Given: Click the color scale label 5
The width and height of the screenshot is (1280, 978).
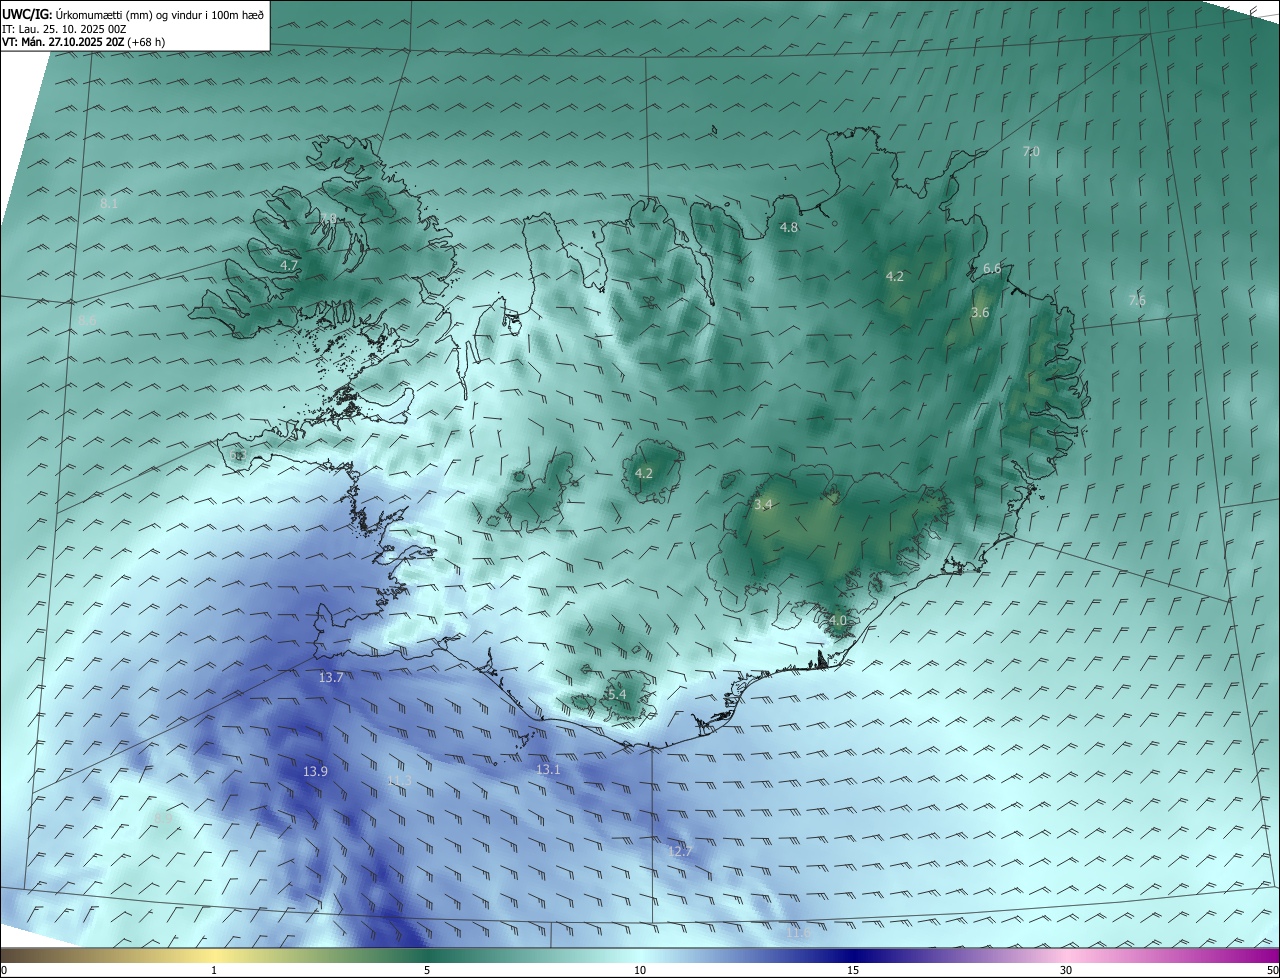Looking at the screenshot, I should [427, 970].
